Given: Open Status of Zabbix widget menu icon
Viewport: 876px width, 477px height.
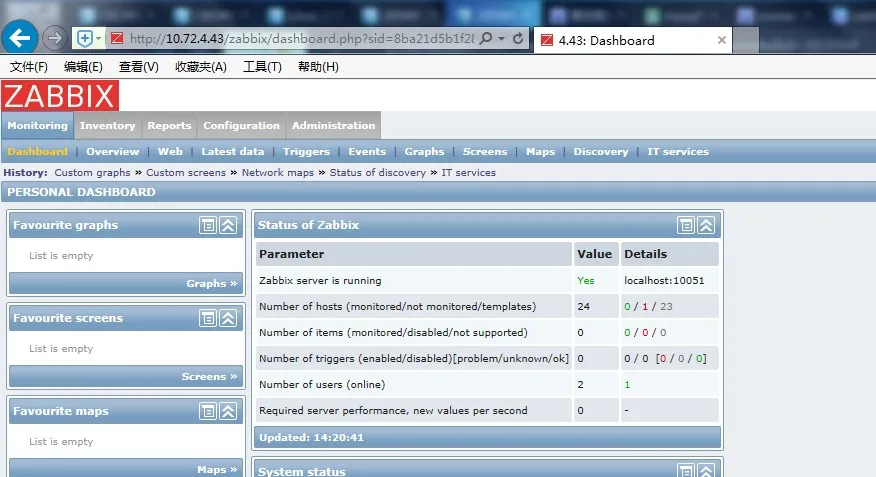Looking at the screenshot, I should coord(686,225).
